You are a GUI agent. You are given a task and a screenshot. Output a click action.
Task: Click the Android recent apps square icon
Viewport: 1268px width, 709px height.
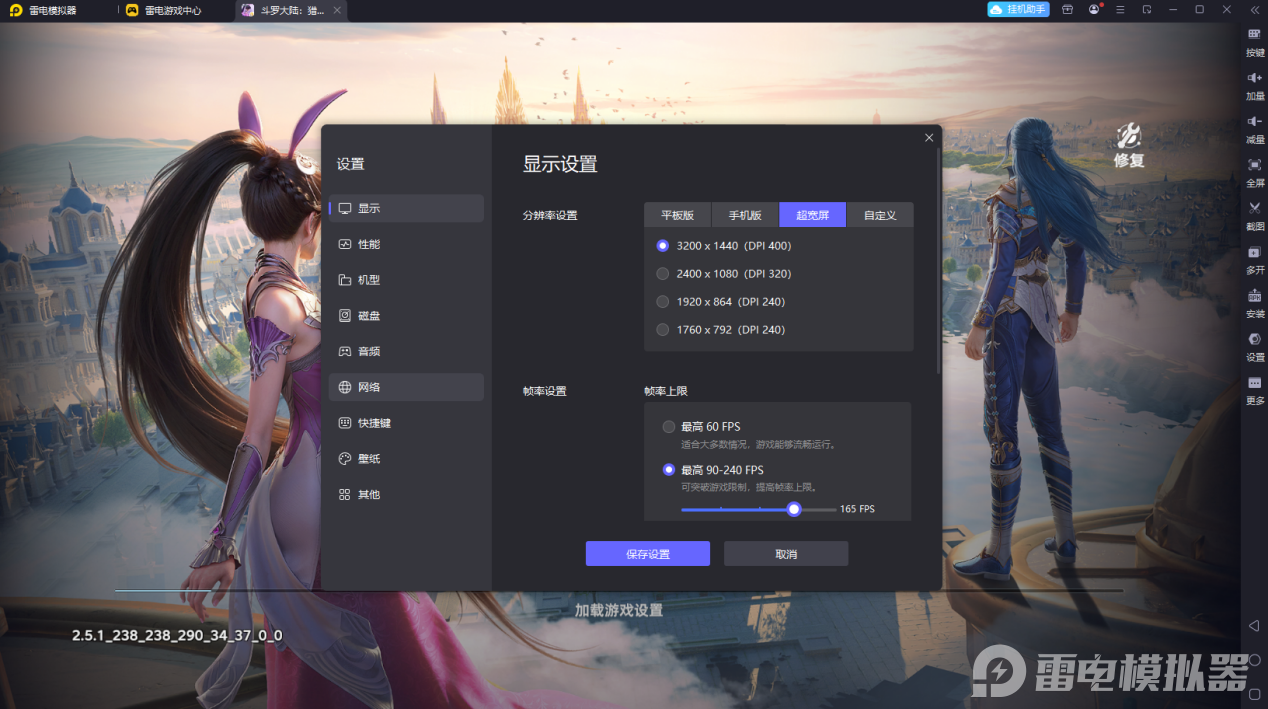click(x=1254, y=694)
